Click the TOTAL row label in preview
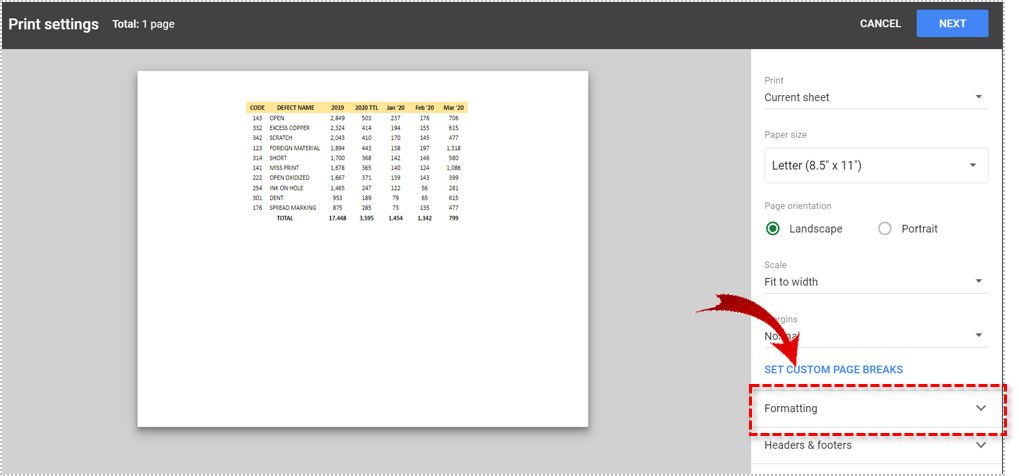 [285, 218]
